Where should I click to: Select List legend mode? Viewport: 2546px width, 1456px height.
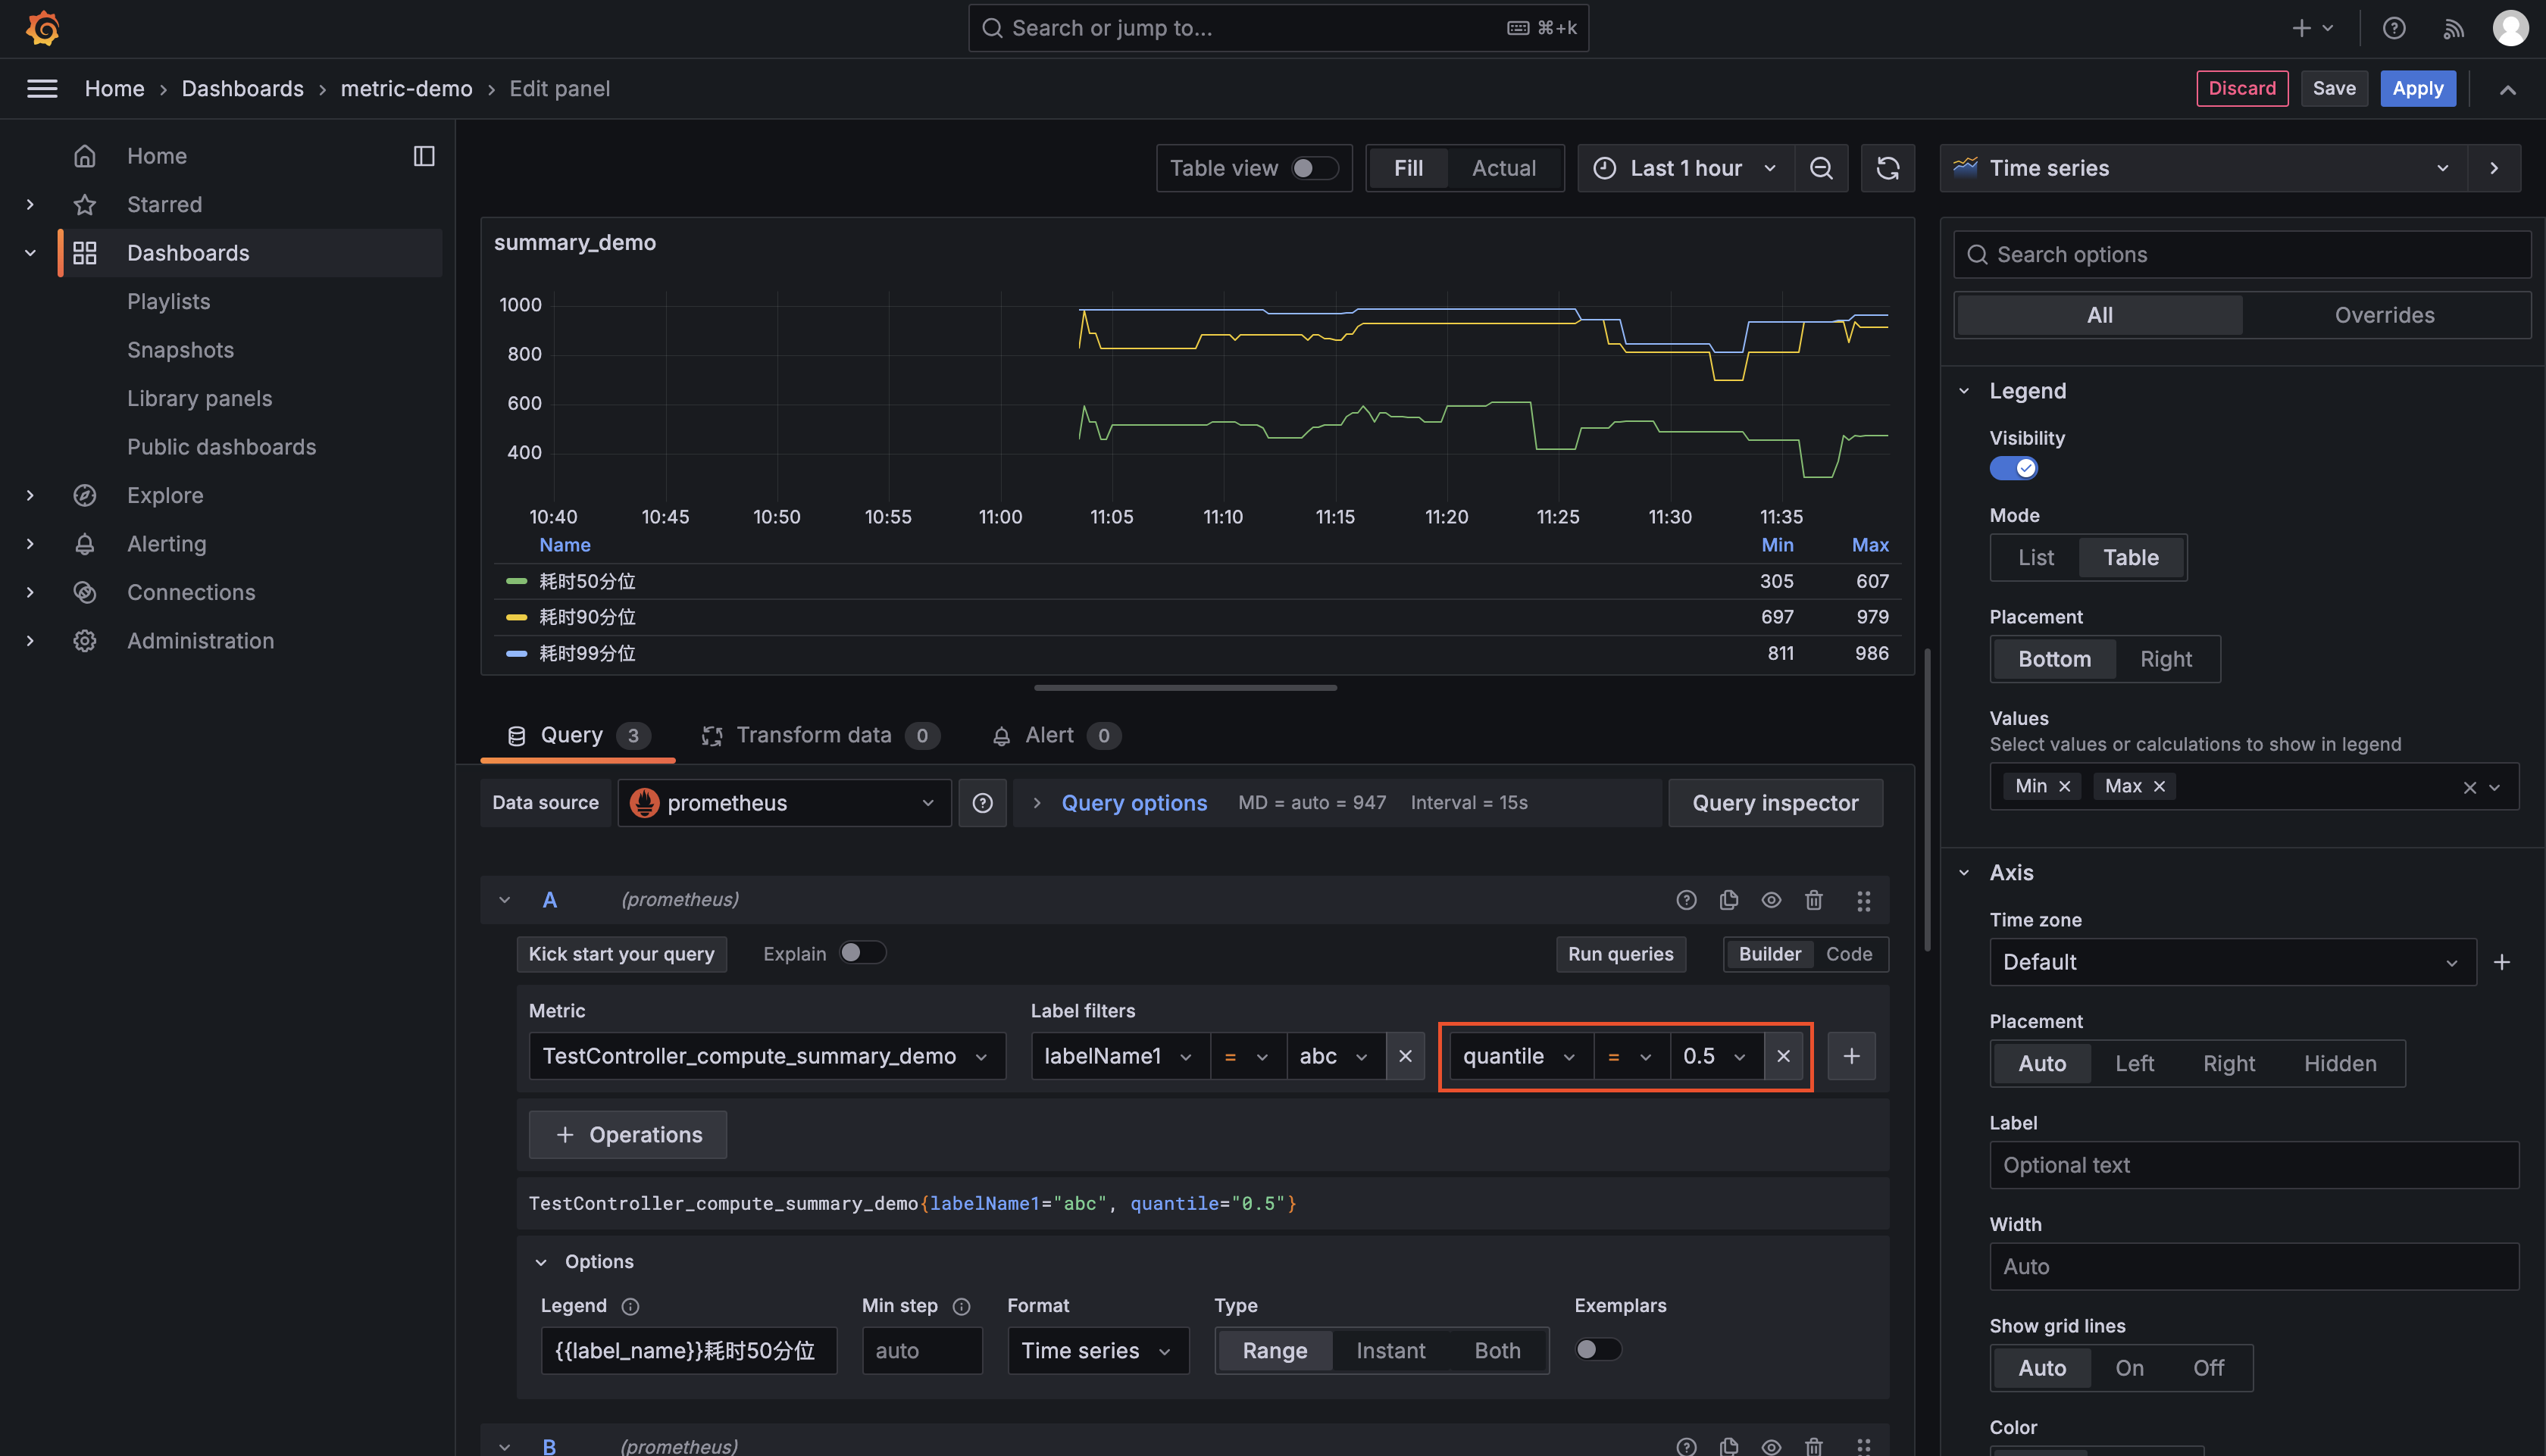tap(2035, 558)
